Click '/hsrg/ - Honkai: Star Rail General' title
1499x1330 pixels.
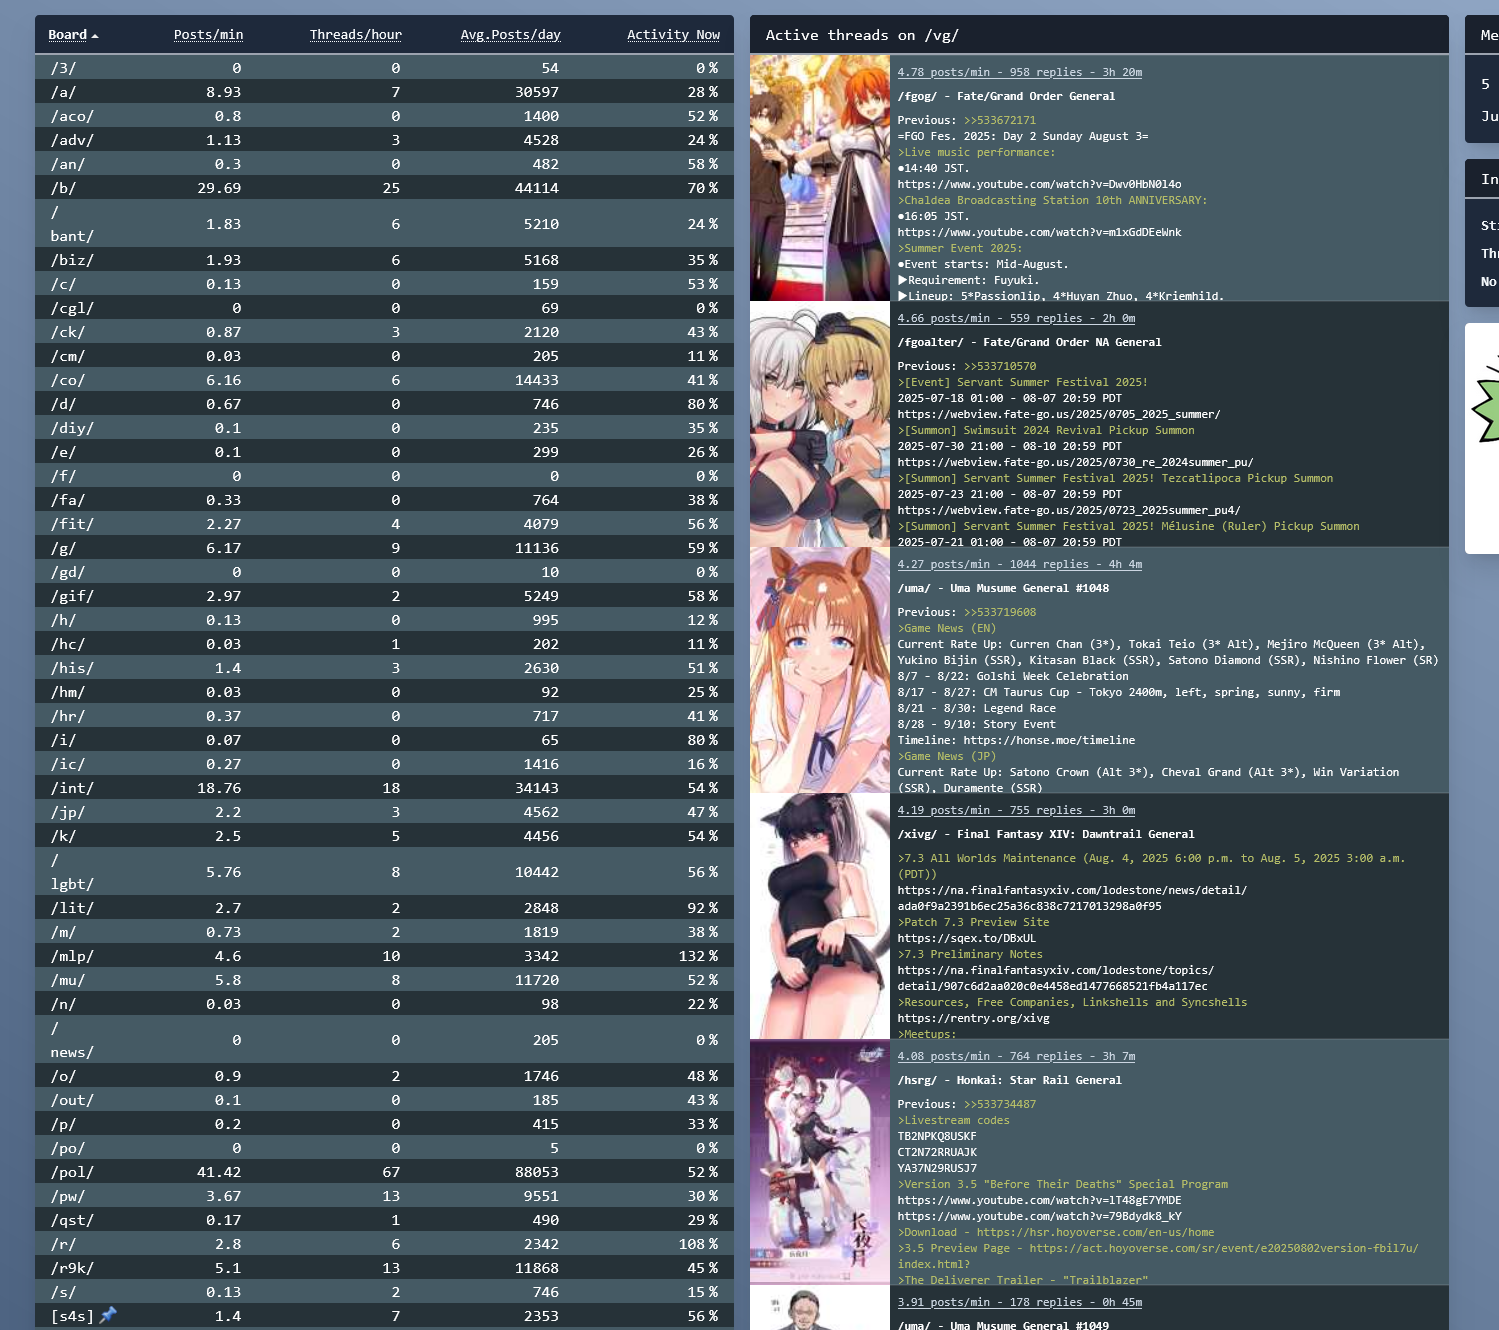tap(1009, 1080)
